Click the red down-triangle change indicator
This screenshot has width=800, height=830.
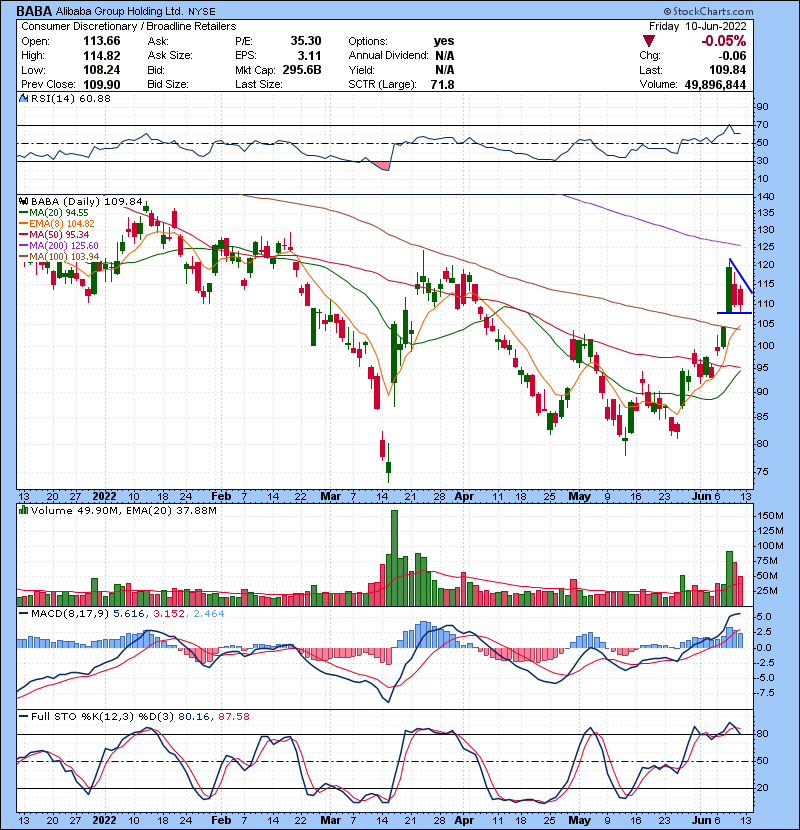click(649, 41)
